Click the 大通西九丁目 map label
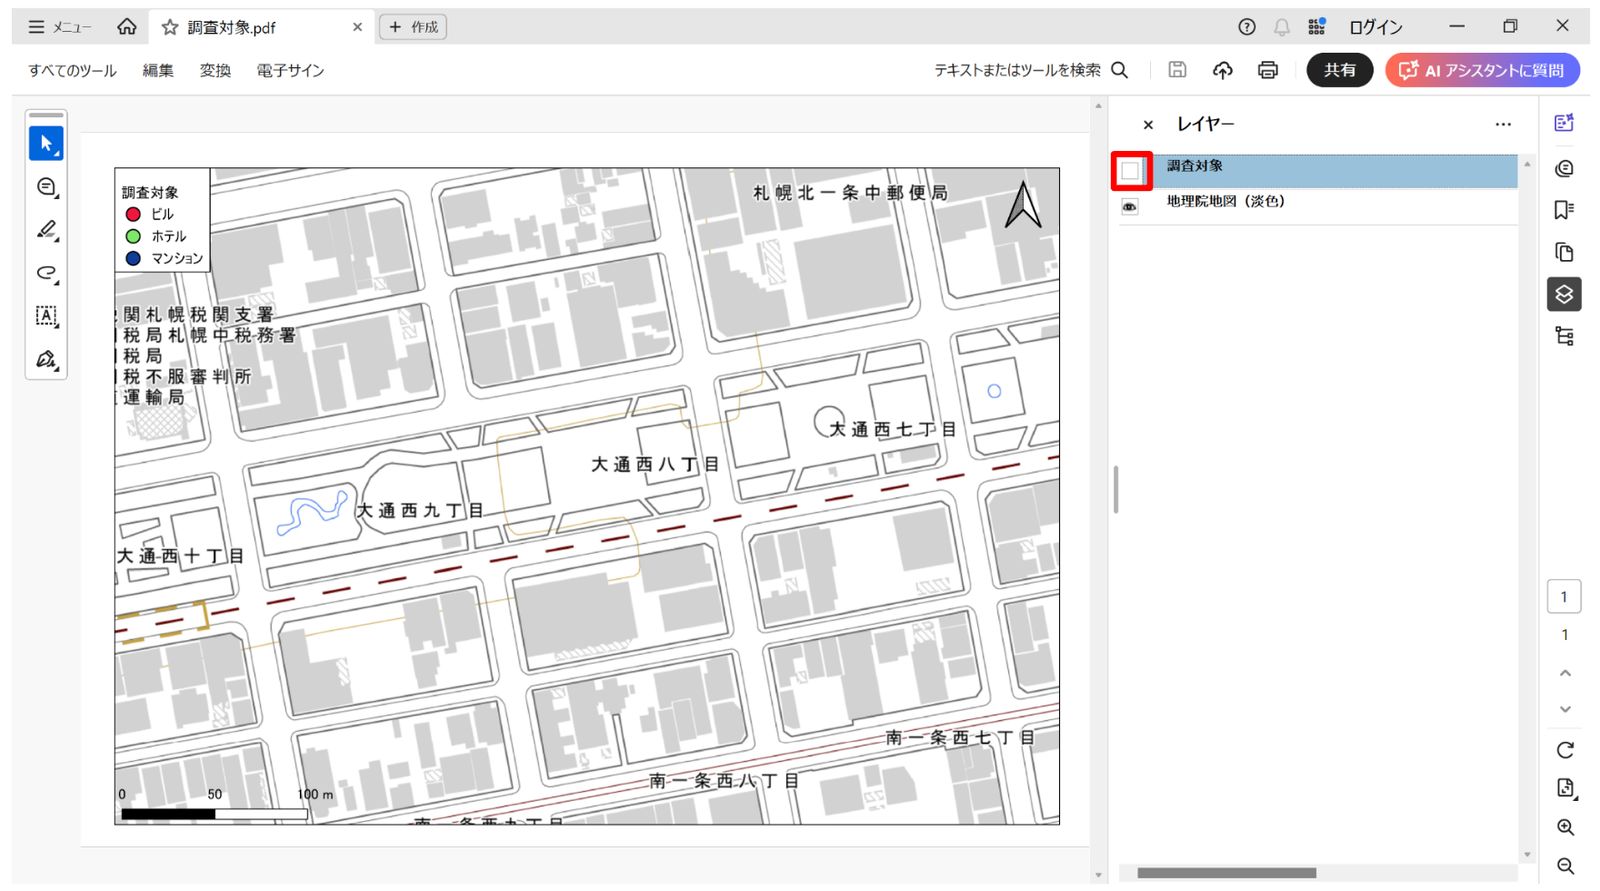Image resolution: width=1600 pixels, height=891 pixels. pyautogui.click(x=421, y=510)
